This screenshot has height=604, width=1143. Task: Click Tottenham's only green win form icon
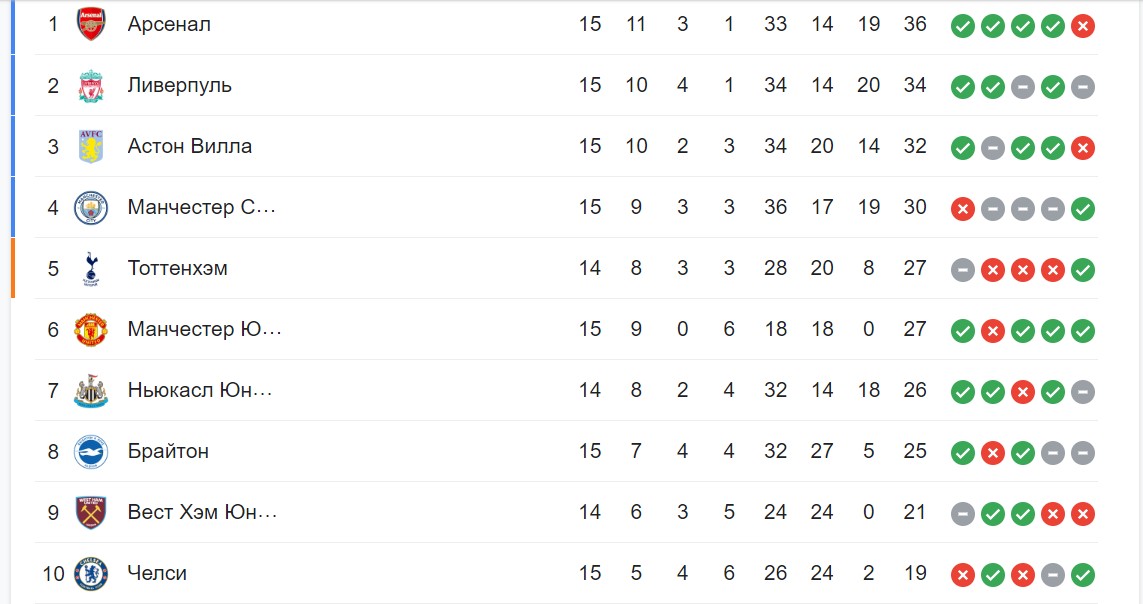(x=1082, y=270)
